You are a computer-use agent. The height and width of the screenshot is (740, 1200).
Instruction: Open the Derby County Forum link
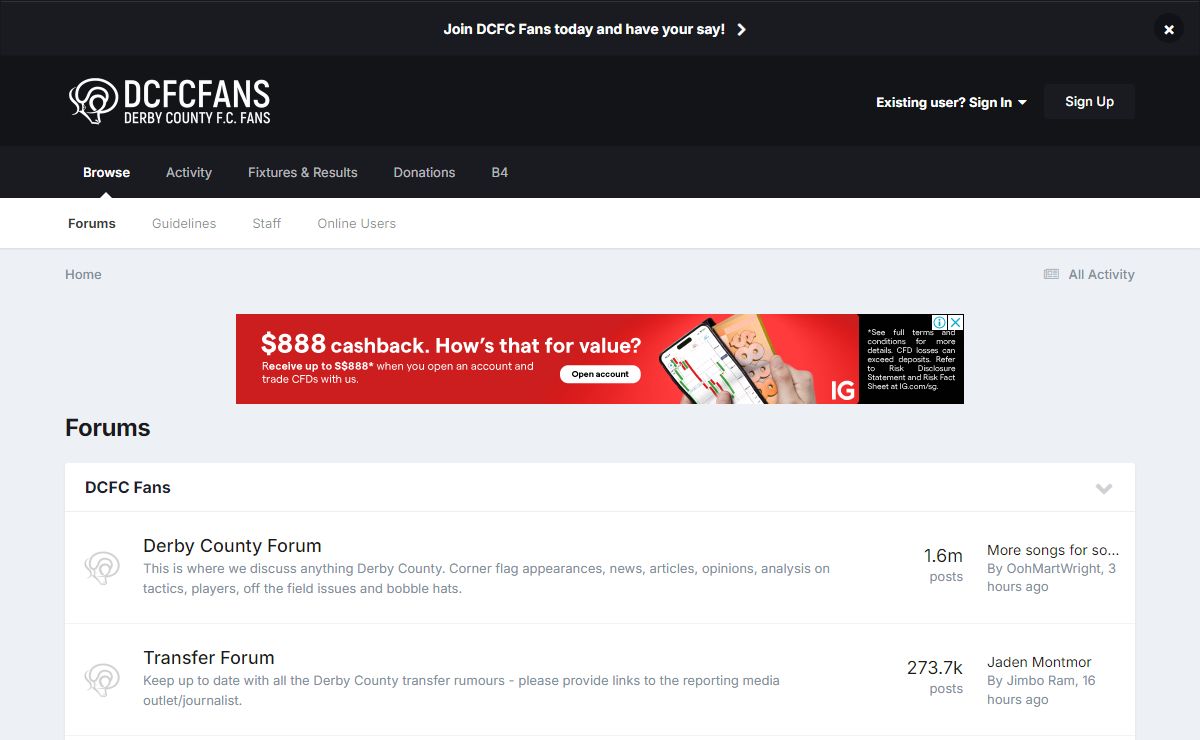click(x=232, y=545)
